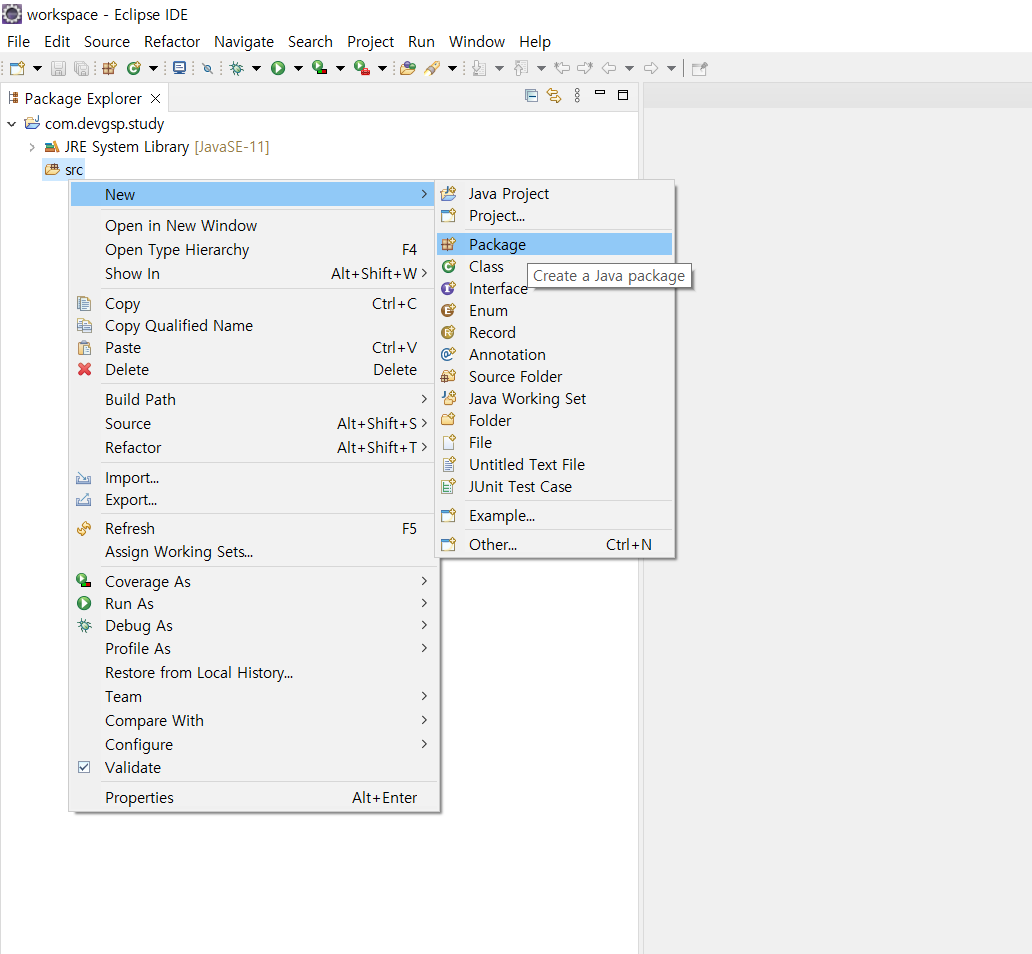Click Collapse All in Package Explorer
Image resolution: width=1032 pixels, height=954 pixels.
(x=532, y=95)
